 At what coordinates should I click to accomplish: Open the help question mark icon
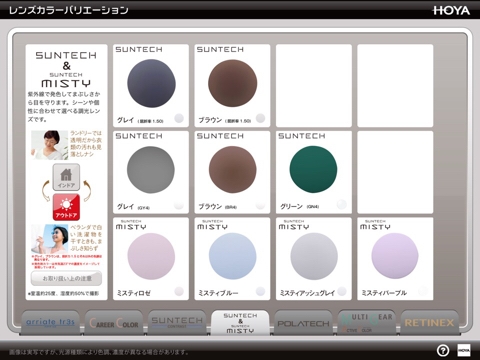[x=443, y=350]
